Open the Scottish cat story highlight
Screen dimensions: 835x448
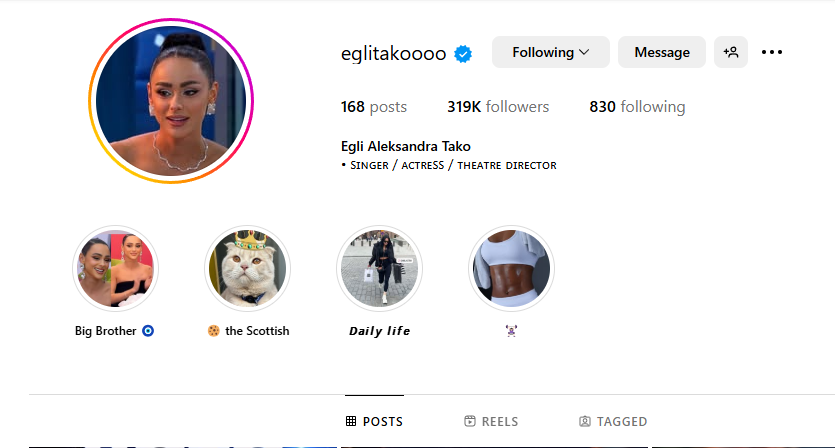coord(247,268)
